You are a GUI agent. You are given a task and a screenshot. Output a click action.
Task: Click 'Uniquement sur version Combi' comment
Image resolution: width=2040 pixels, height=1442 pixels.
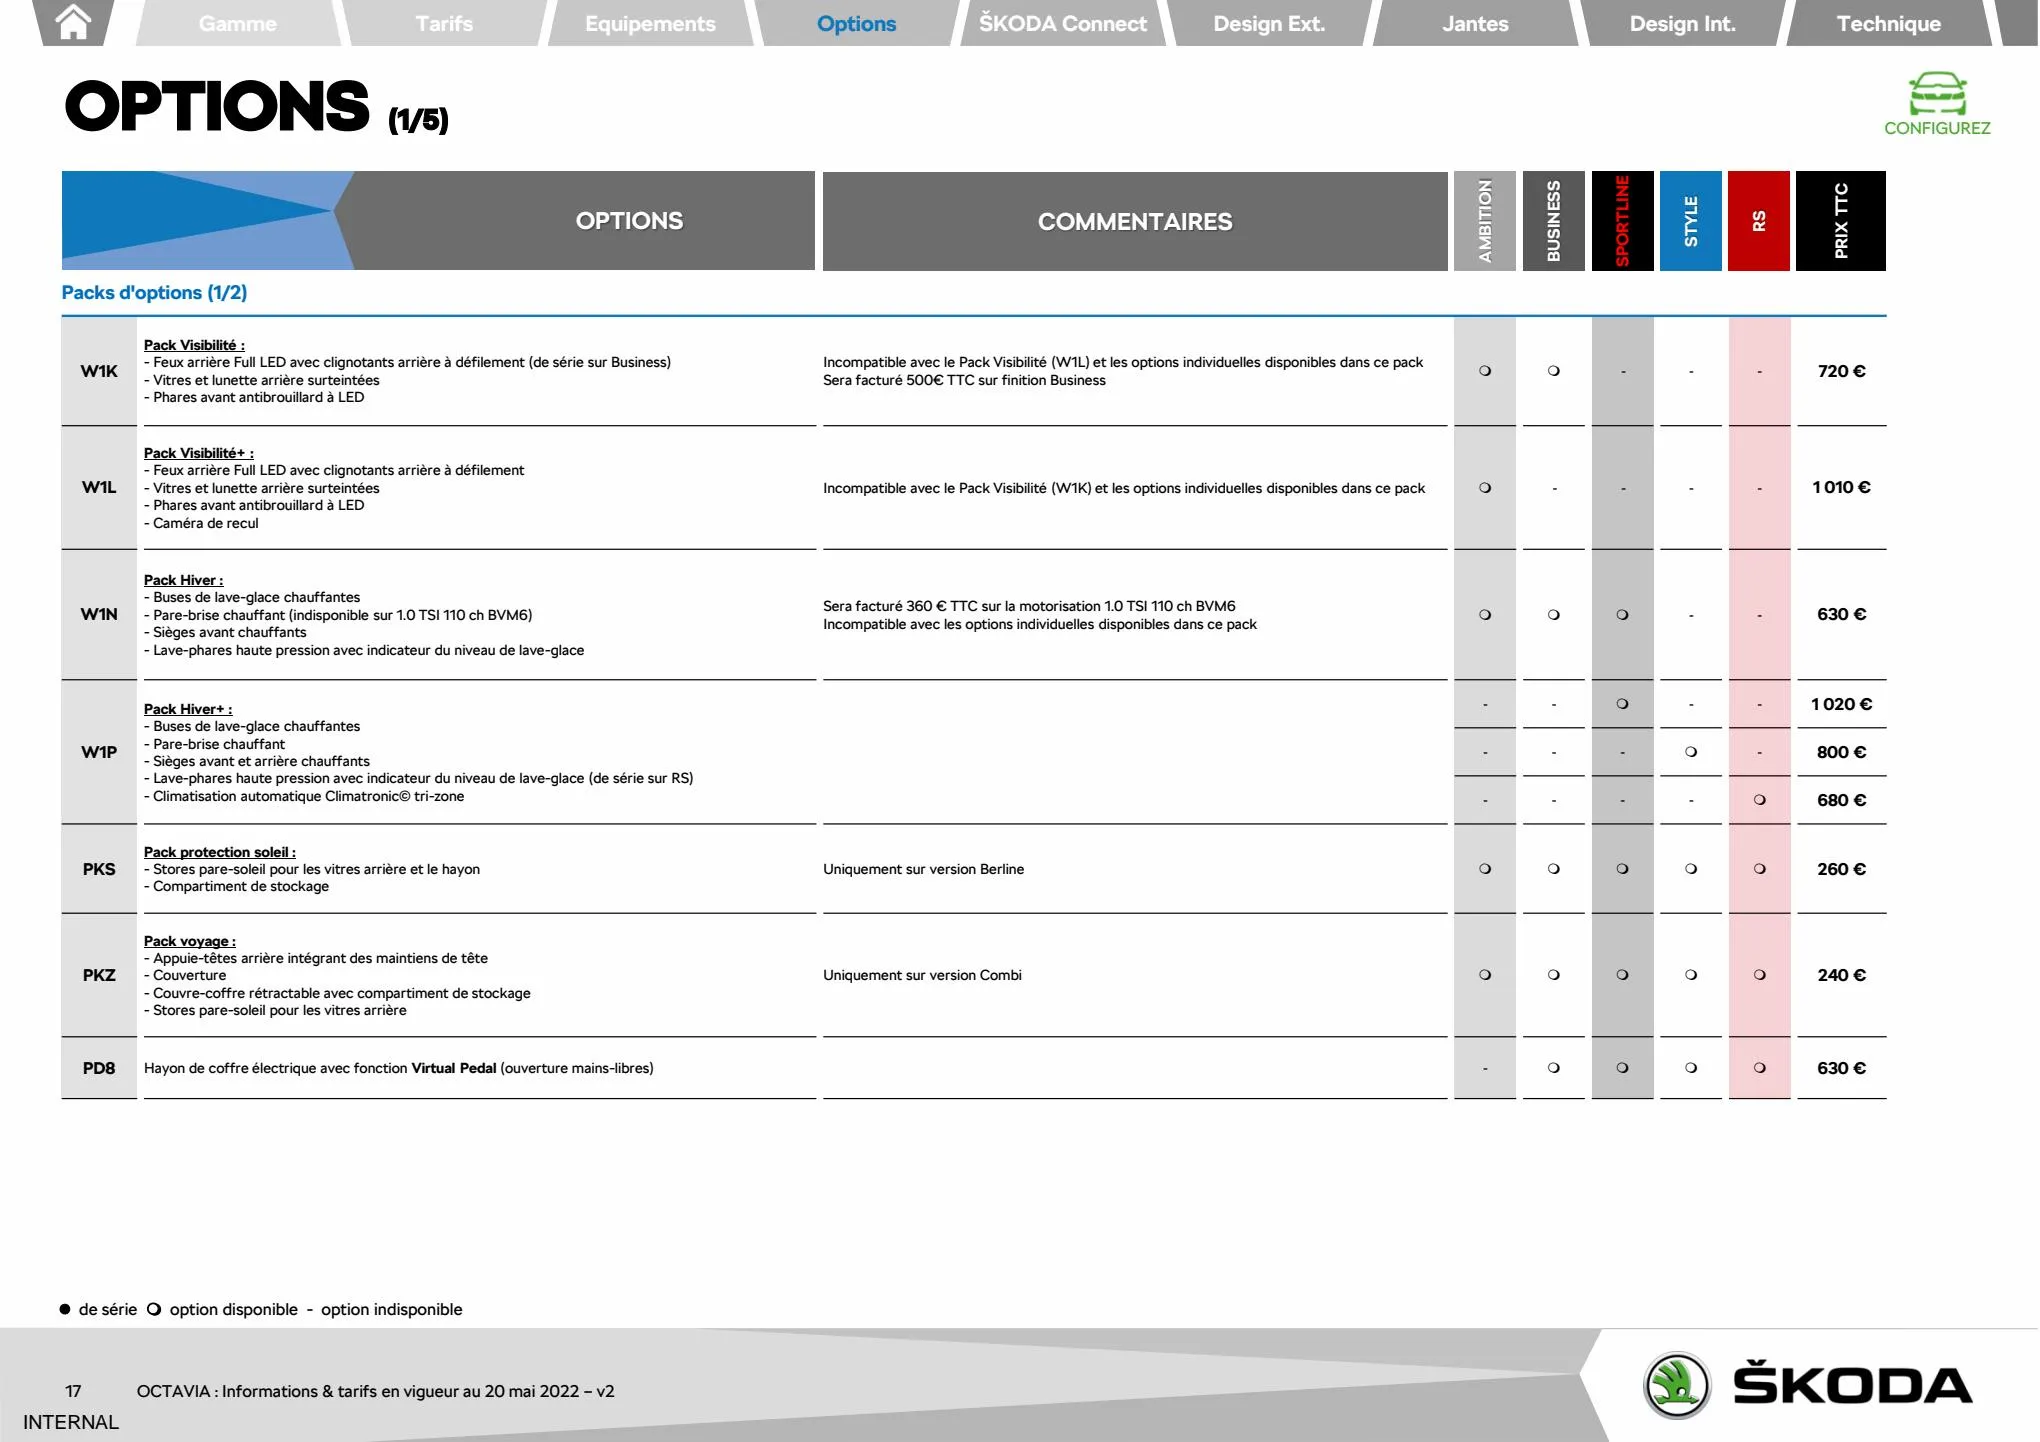pos(922,975)
